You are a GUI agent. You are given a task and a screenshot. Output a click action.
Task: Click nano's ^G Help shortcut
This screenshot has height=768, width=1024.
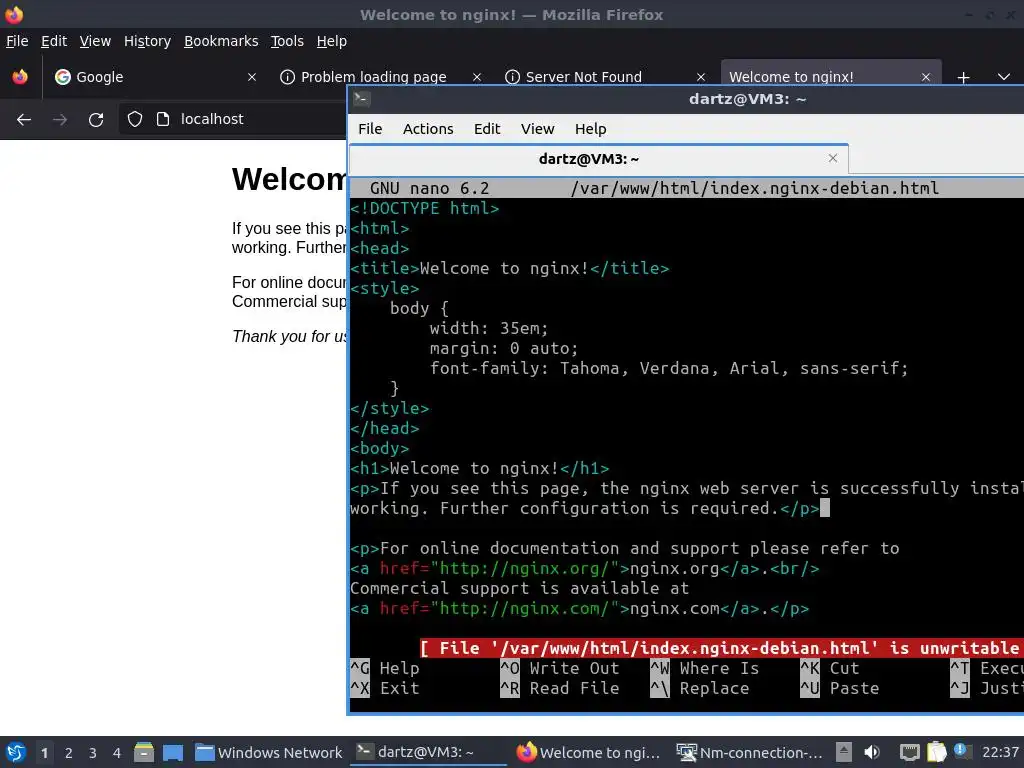[x=385, y=668]
